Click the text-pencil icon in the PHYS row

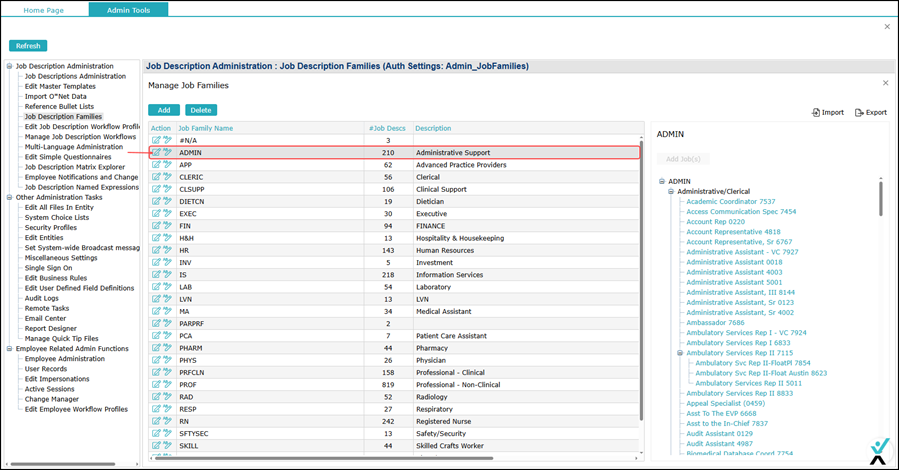coord(167,360)
